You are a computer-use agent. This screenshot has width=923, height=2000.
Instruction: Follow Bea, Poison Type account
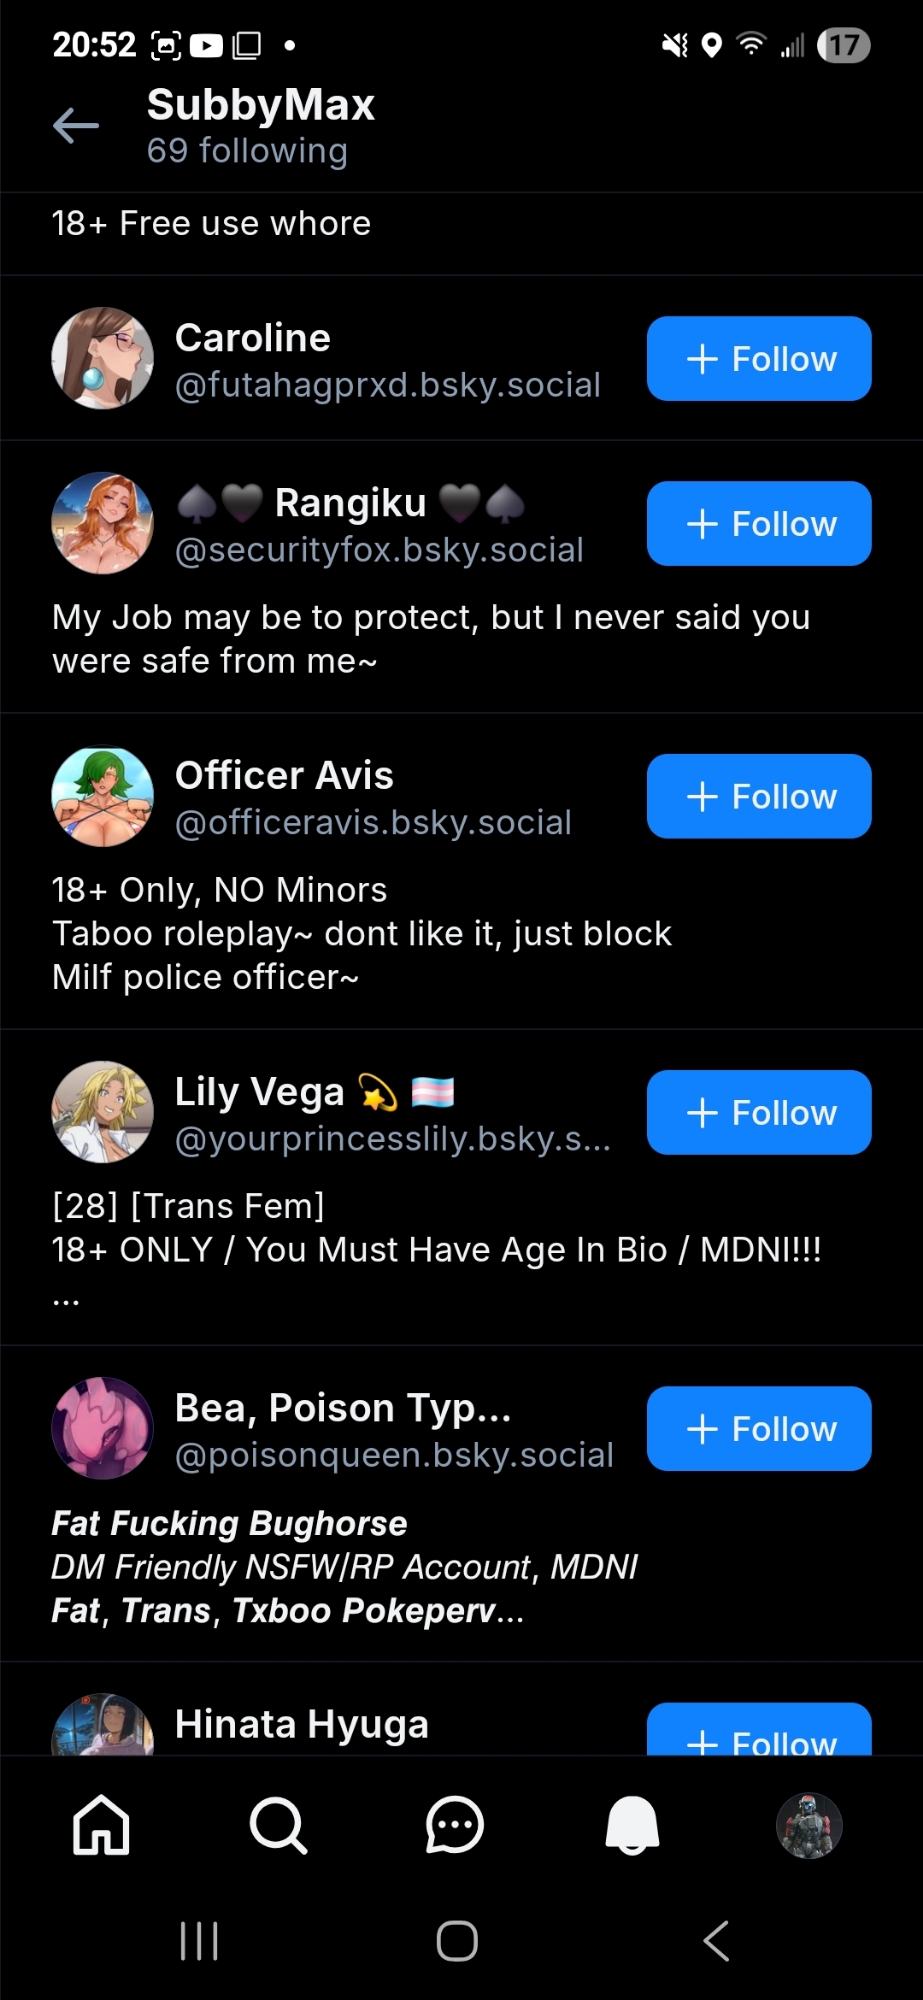(759, 1429)
